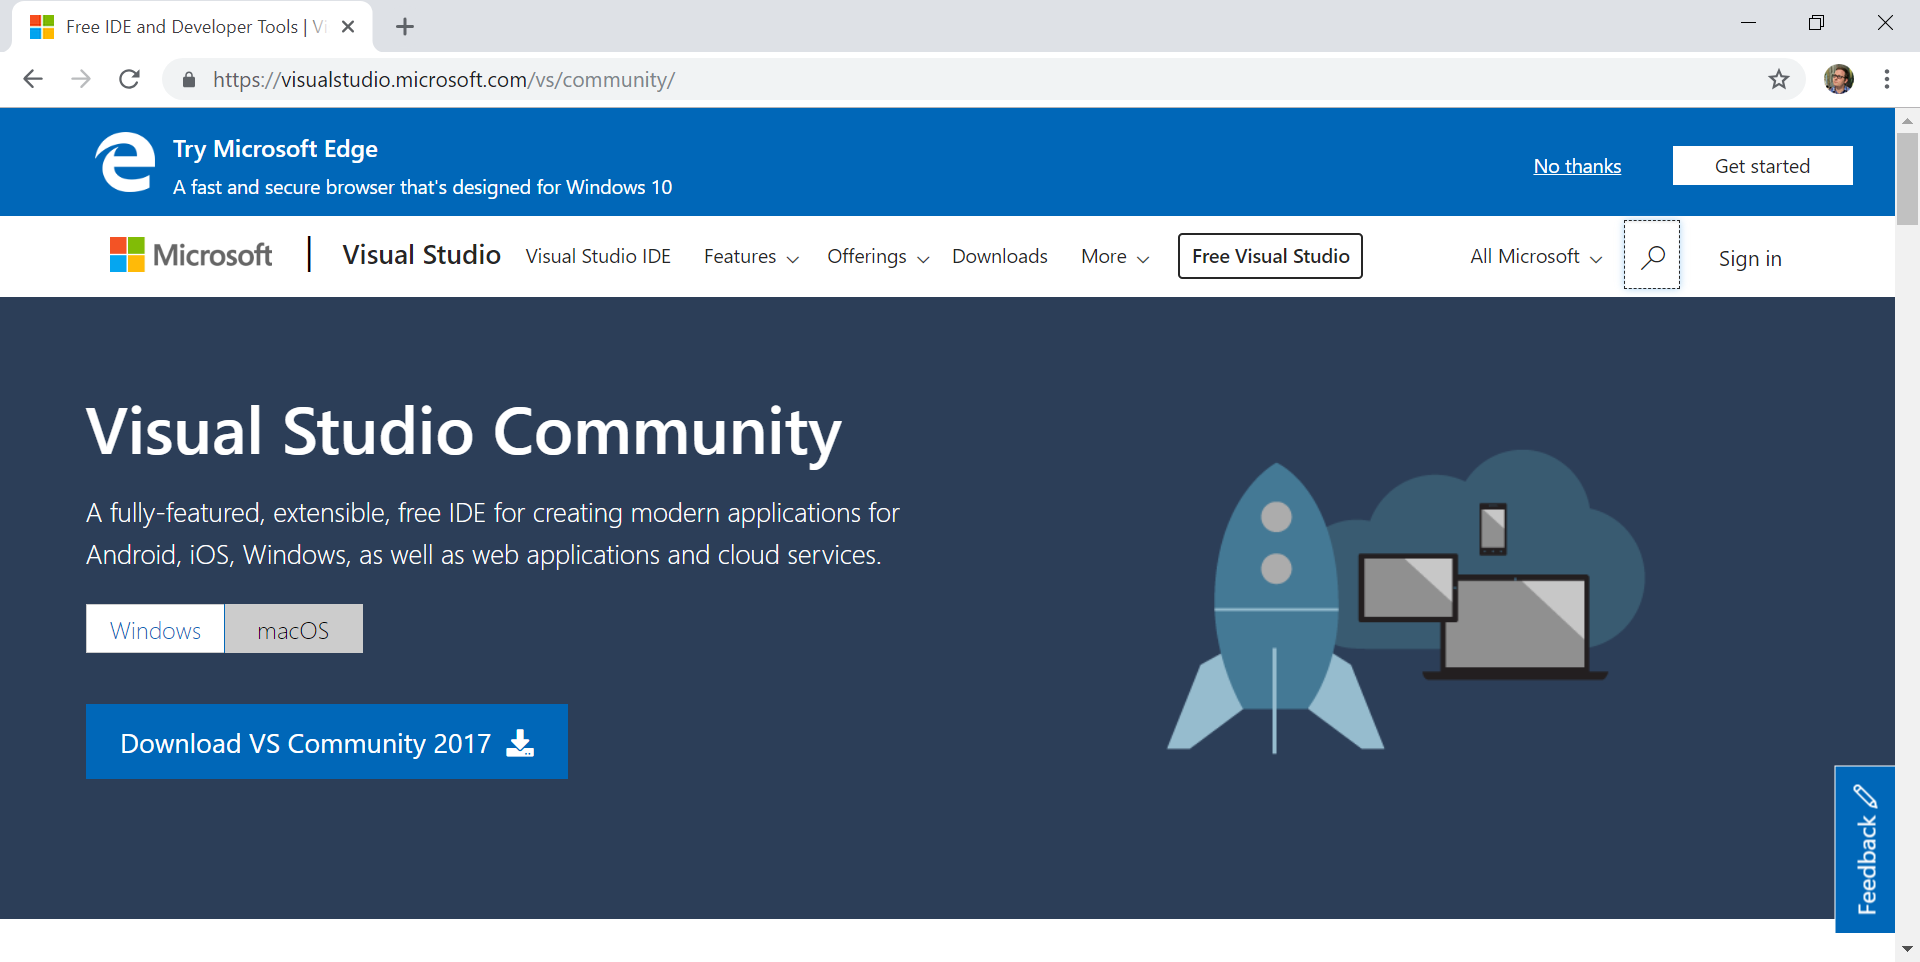Open a new browser tab

point(405,27)
